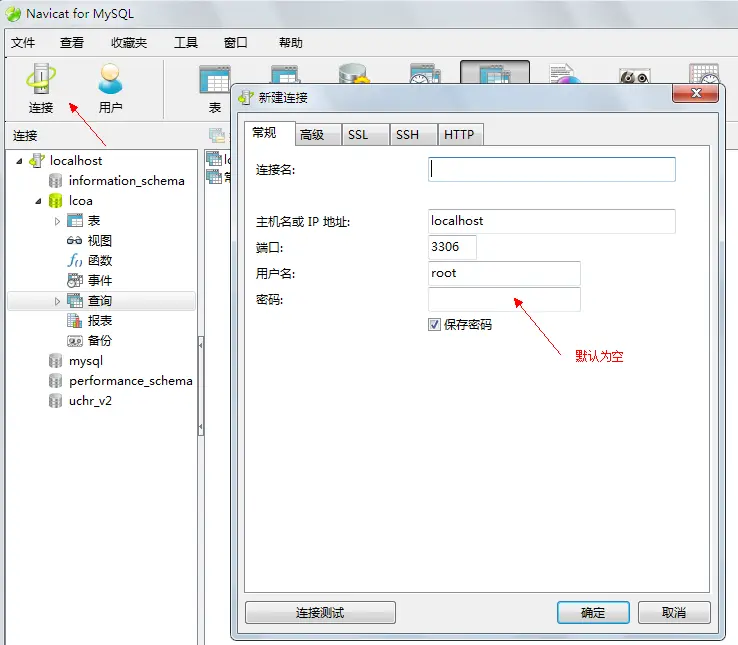Switch to the SSL tab
The image size is (738, 645).
[366, 135]
